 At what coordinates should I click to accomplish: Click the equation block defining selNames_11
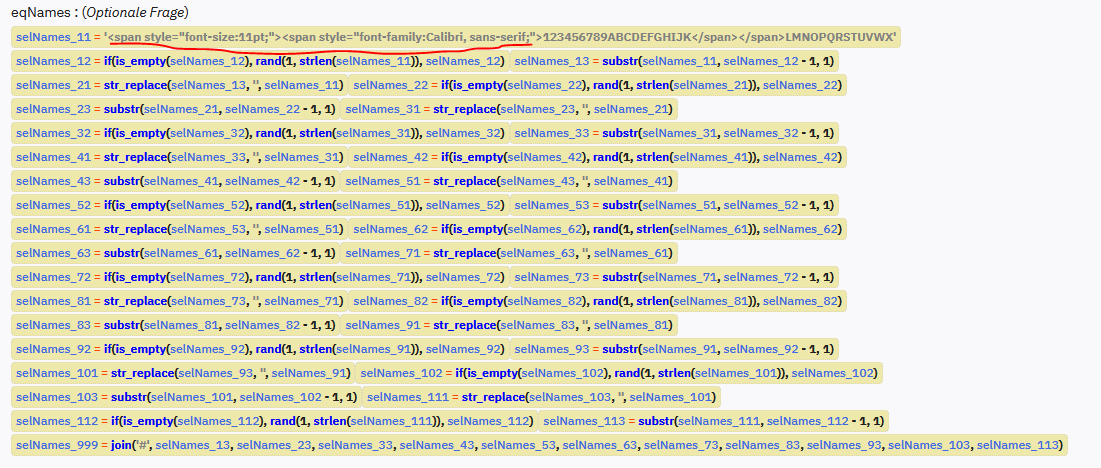tap(457, 37)
